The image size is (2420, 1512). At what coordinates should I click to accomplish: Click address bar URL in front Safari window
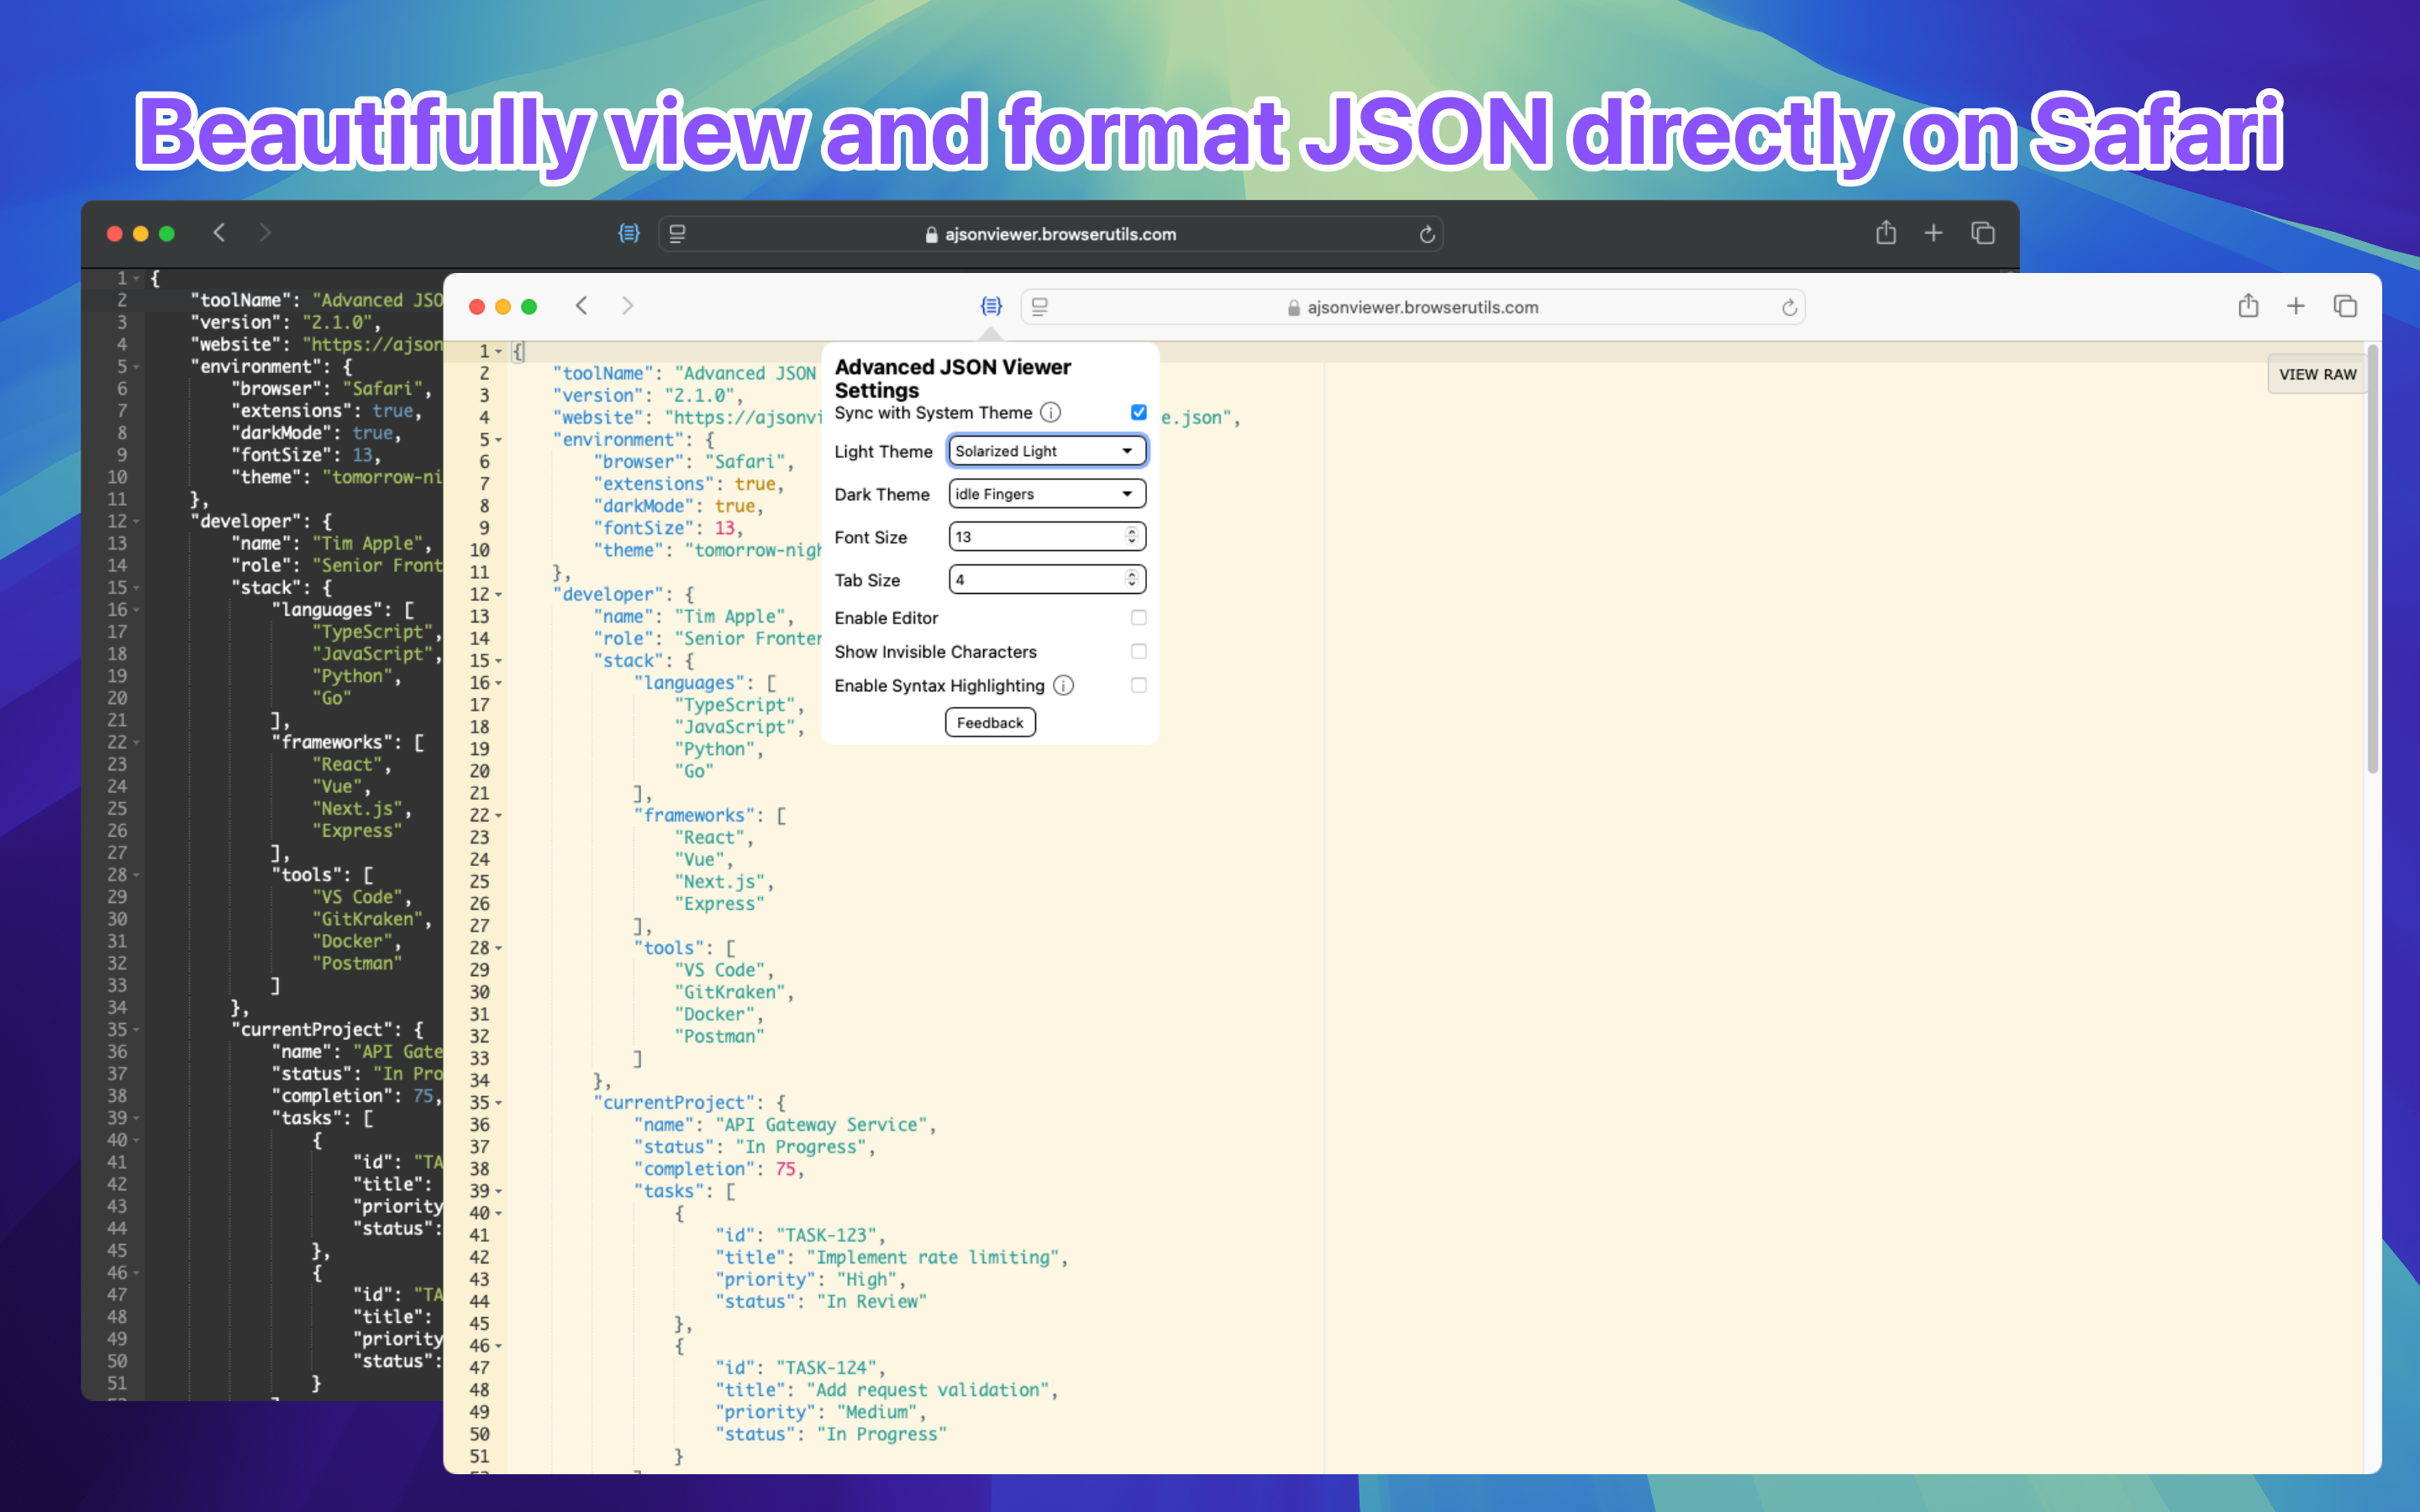point(1422,307)
